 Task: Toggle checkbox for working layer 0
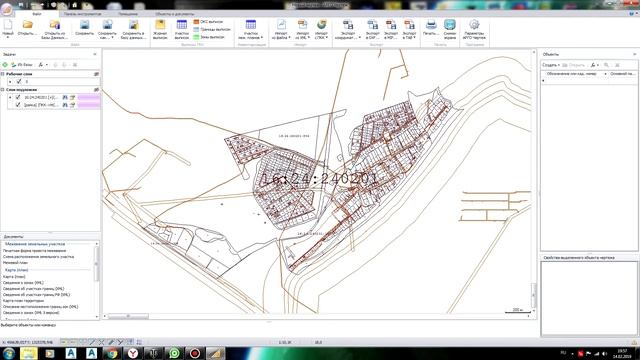pyautogui.click(x=18, y=82)
